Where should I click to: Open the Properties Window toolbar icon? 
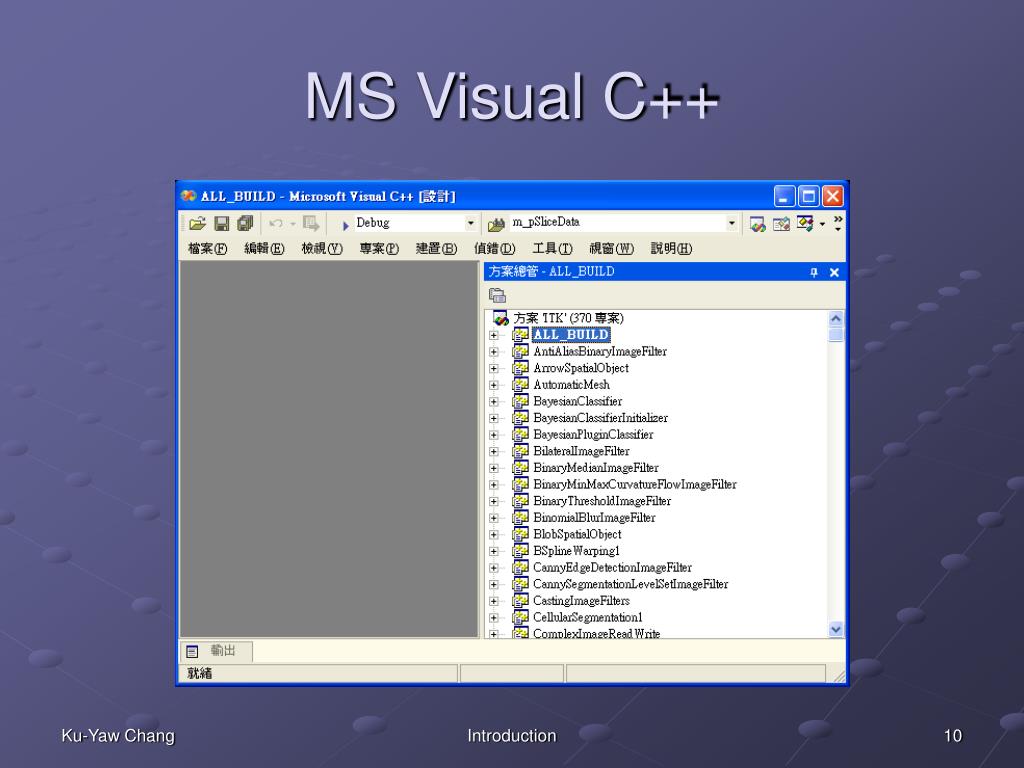pyautogui.click(x=781, y=224)
